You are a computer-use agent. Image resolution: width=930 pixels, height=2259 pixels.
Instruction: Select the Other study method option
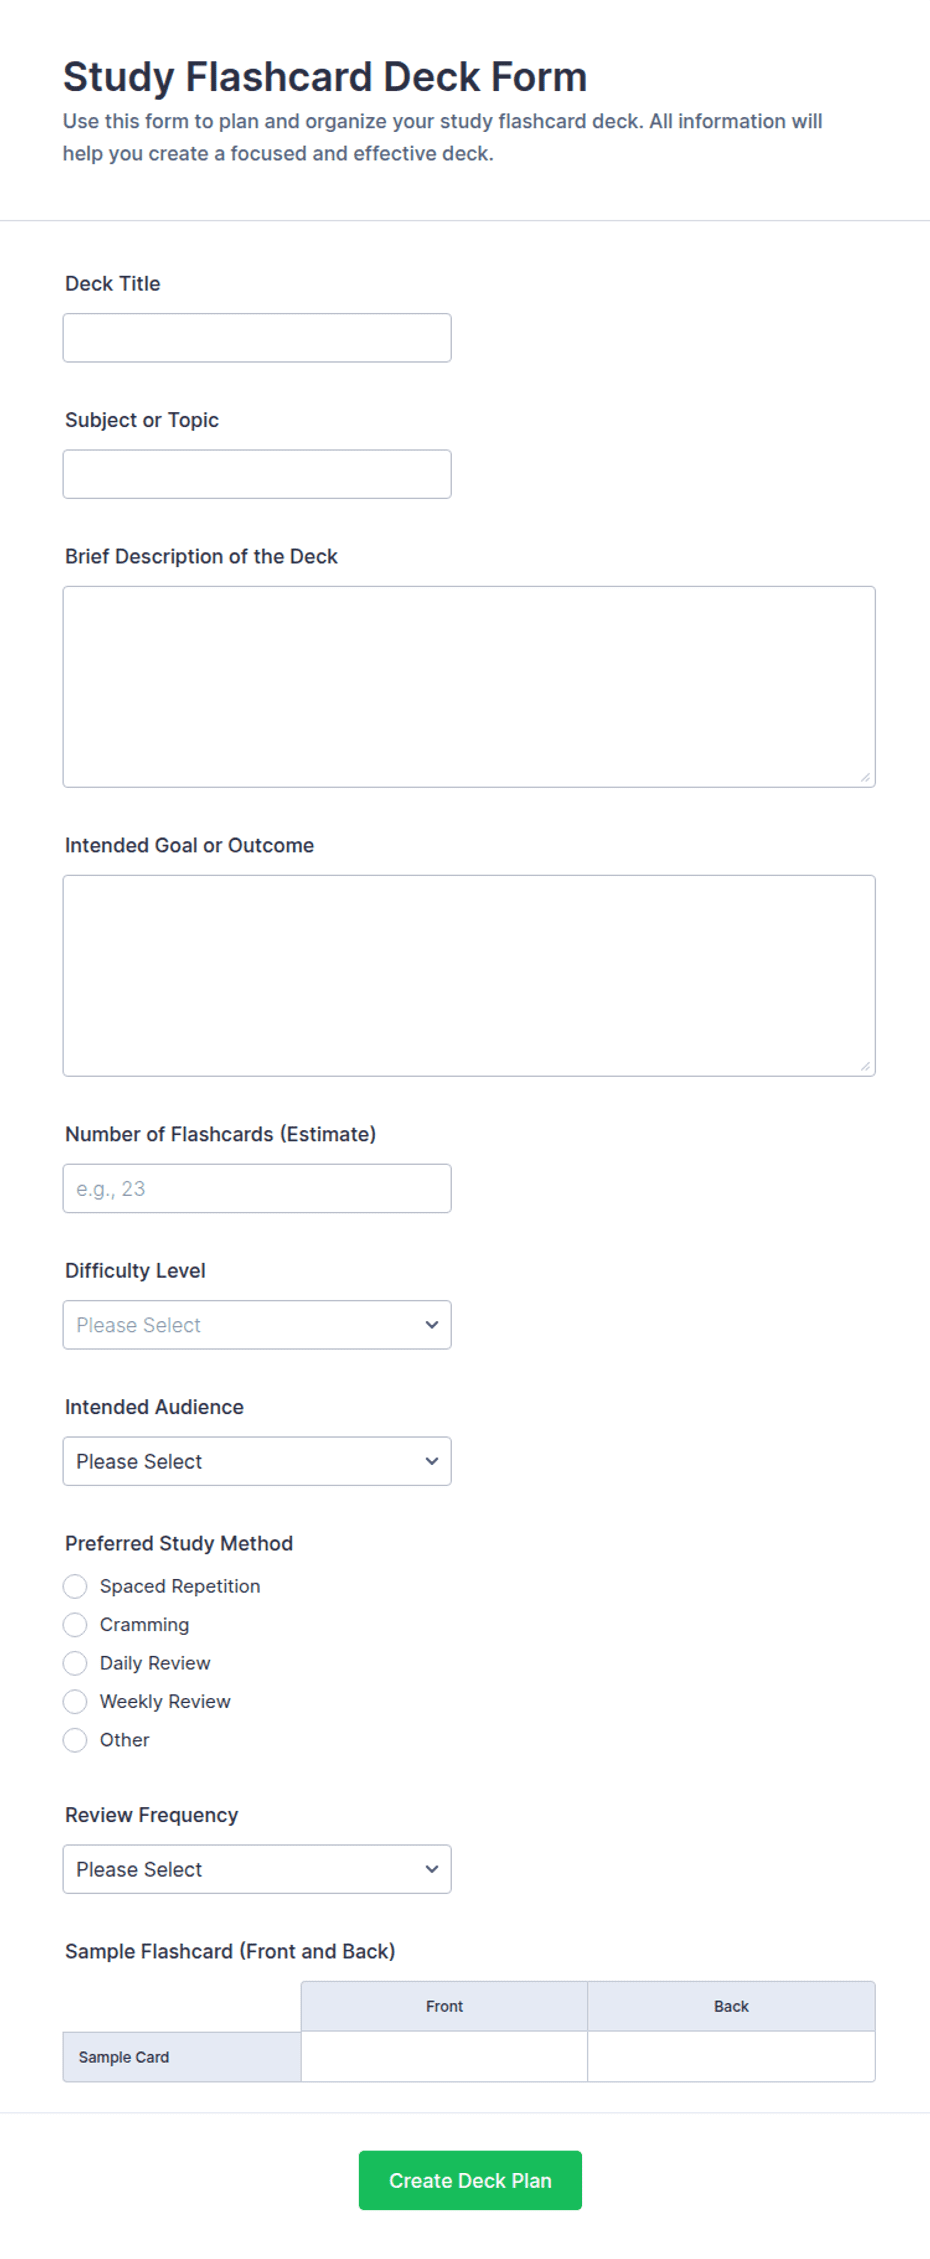(75, 1740)
